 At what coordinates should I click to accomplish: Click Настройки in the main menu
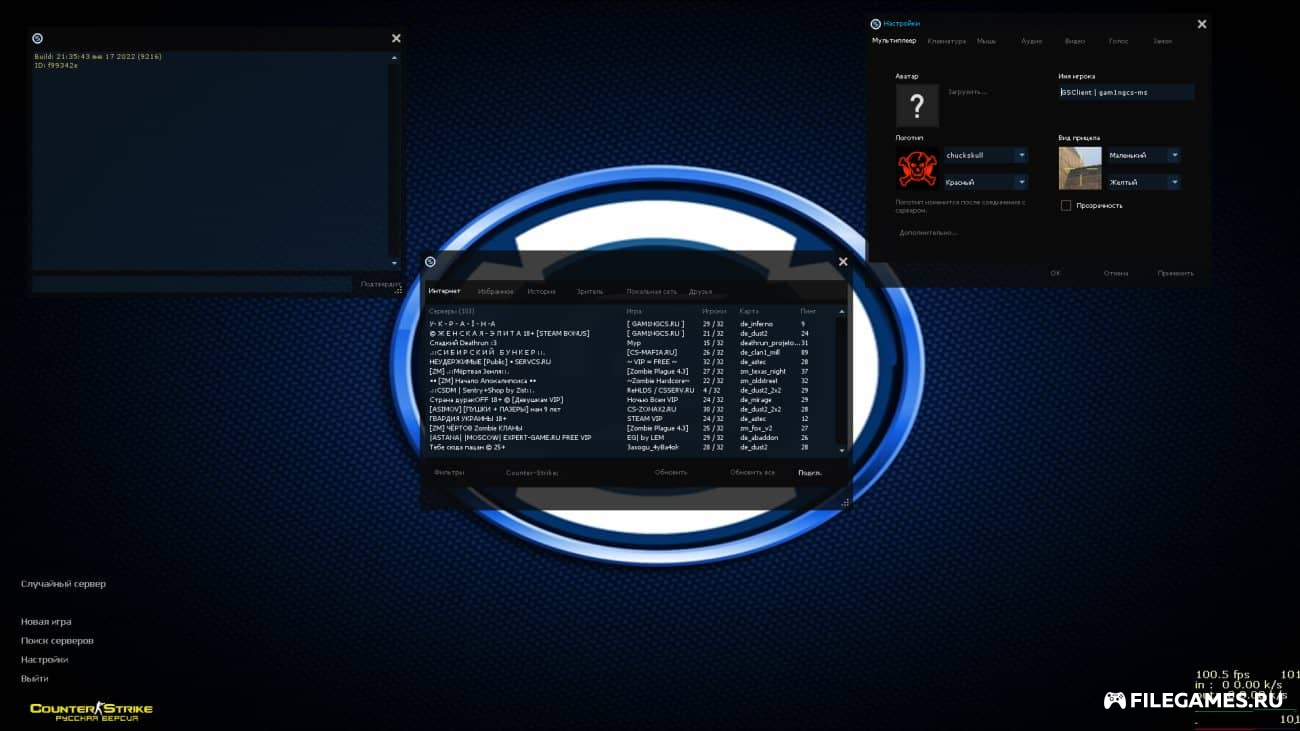tap(44, 660)
